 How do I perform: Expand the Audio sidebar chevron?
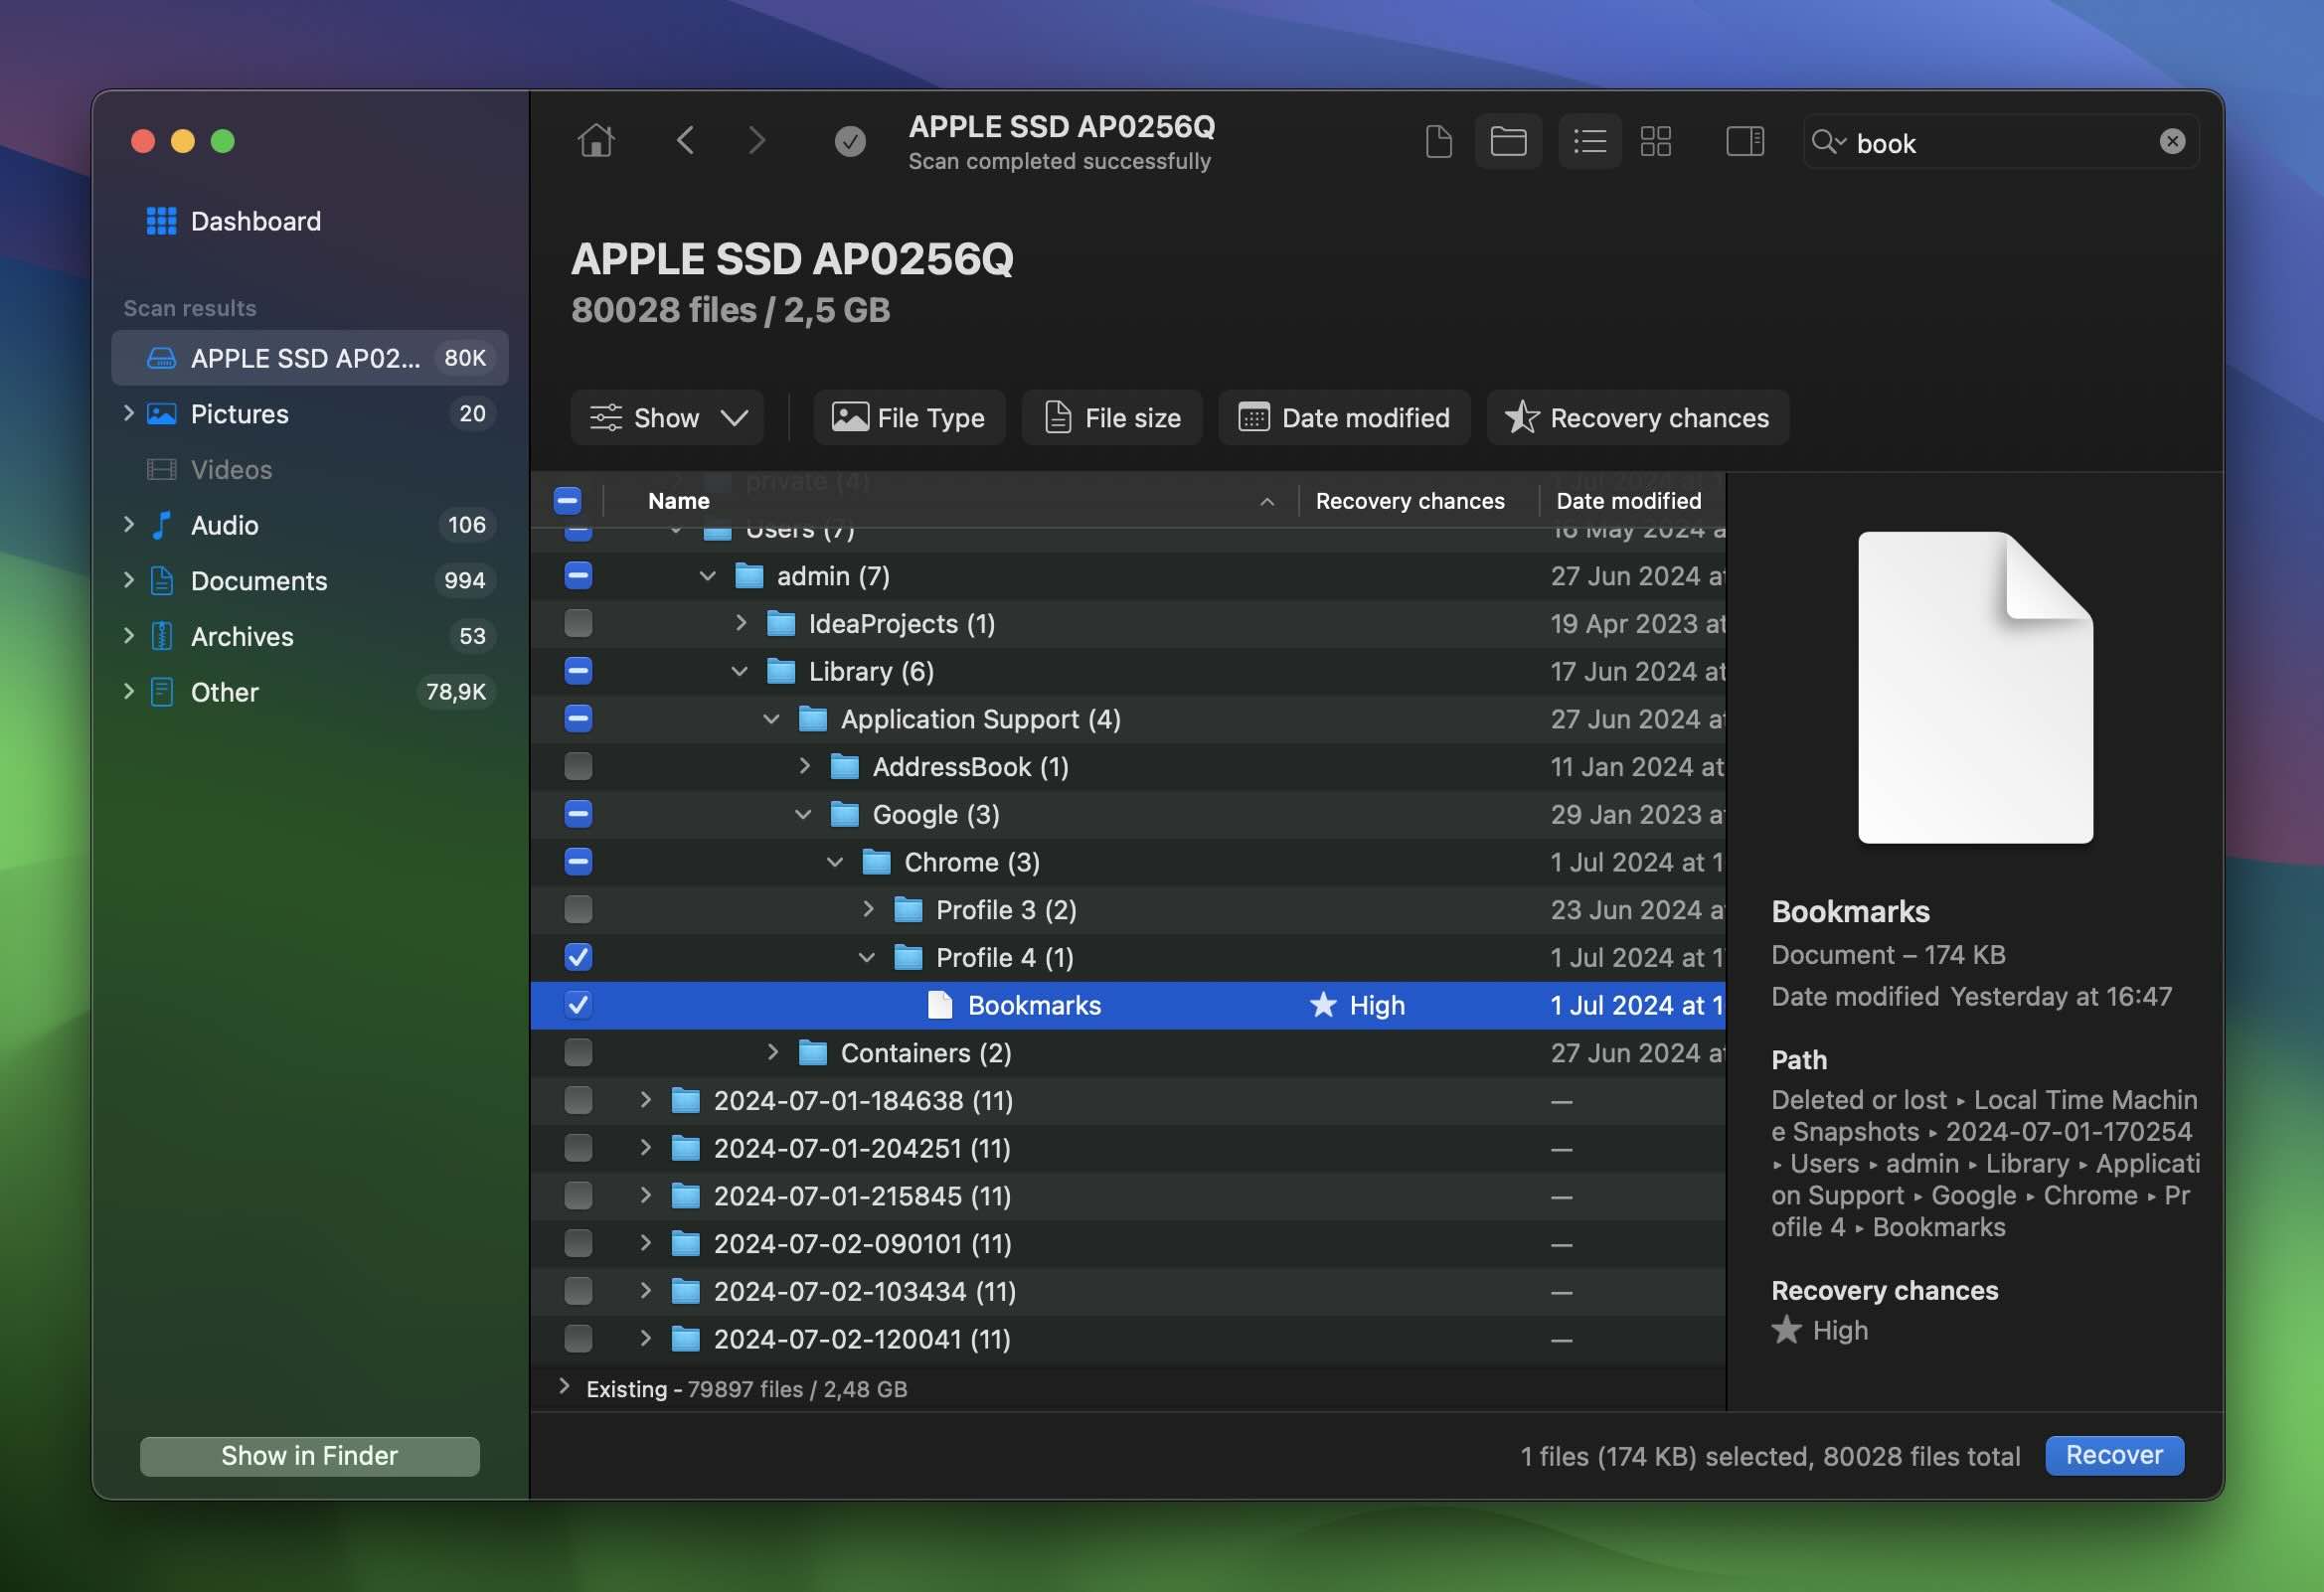pyautogui.click(x=128, y=524)
